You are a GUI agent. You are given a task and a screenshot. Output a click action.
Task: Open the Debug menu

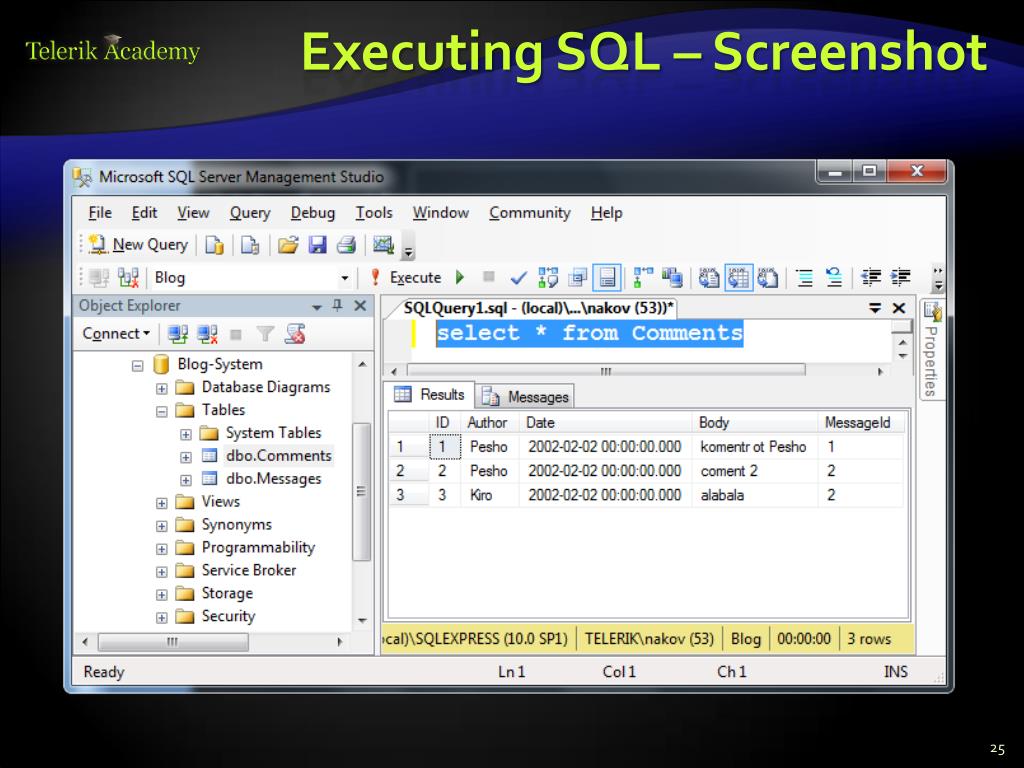(313, 213)
